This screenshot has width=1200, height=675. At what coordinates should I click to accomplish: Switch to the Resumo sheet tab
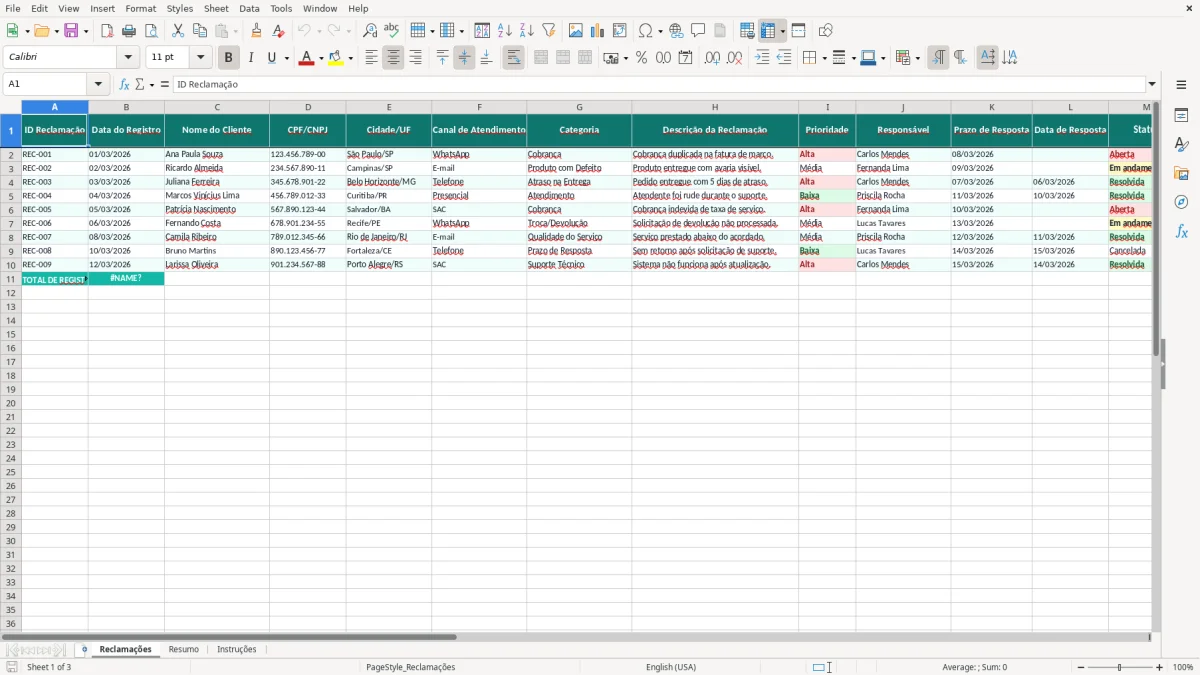[x=184, y=649]
